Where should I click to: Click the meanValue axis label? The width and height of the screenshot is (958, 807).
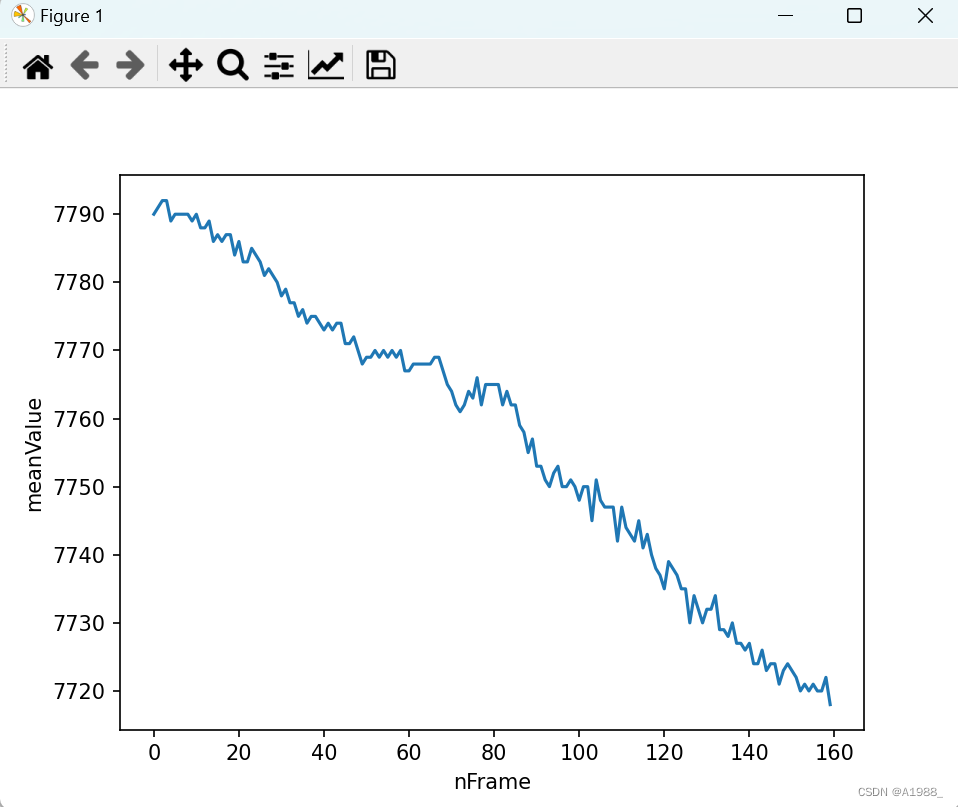point(36,452)
